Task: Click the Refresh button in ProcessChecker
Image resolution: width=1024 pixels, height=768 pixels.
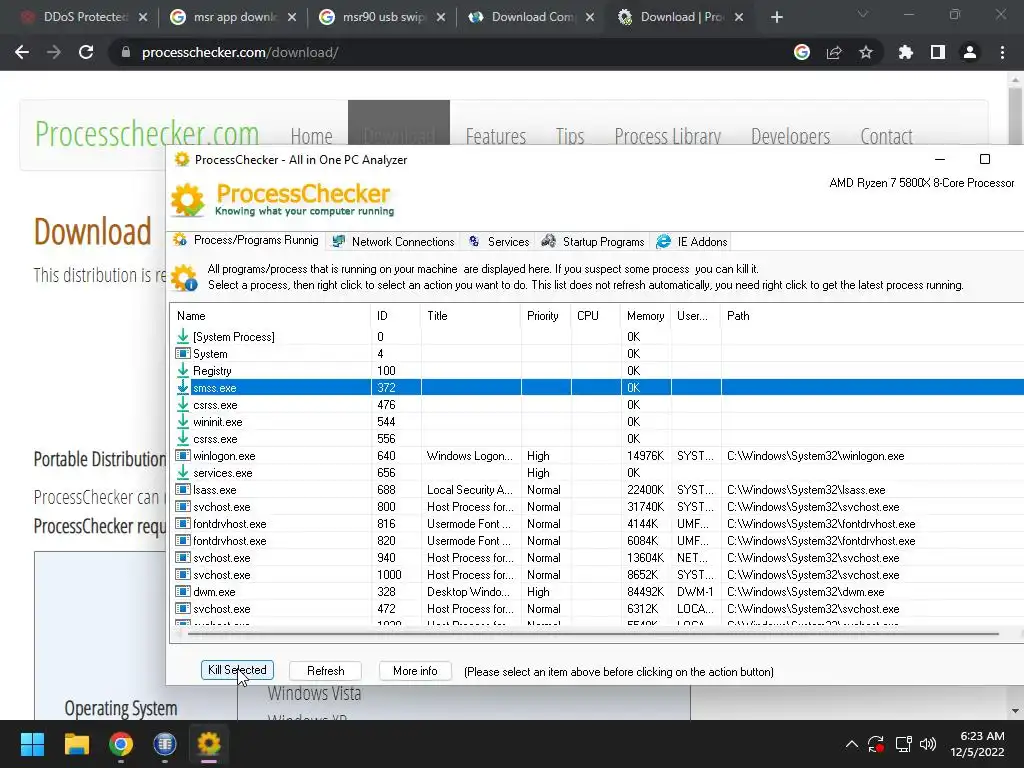Action: 325,671
